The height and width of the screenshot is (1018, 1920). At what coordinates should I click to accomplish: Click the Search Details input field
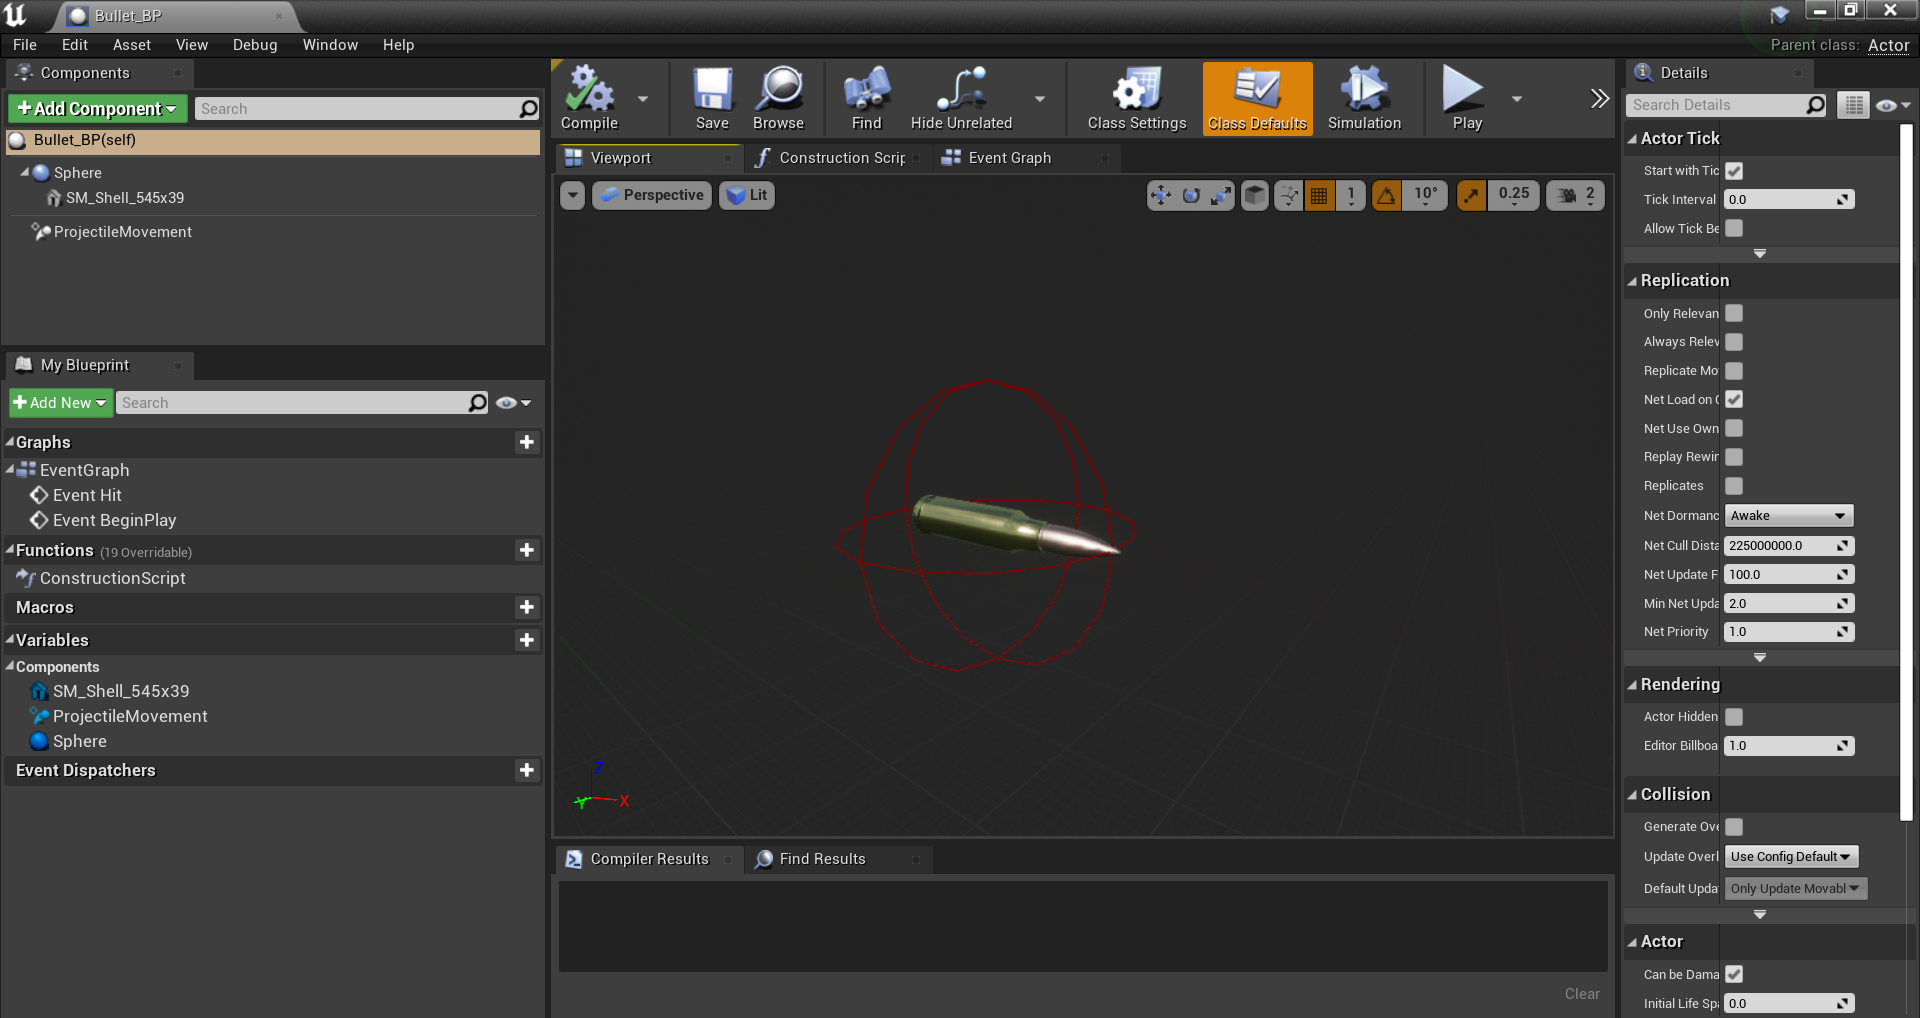[1715, 105]
